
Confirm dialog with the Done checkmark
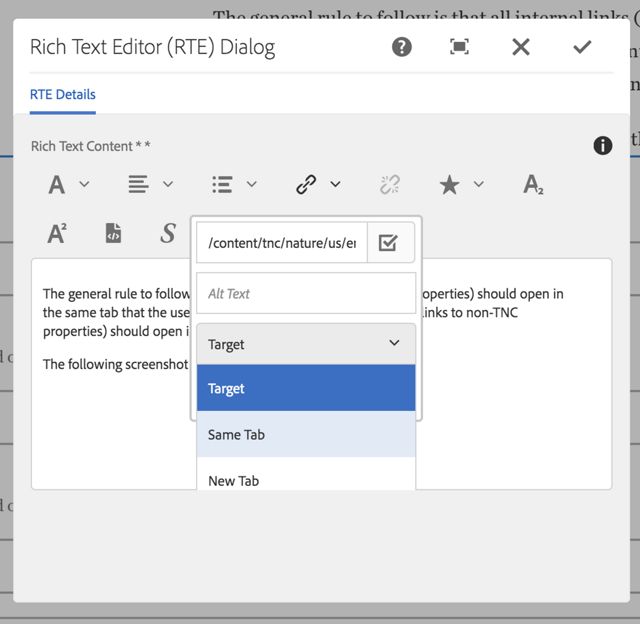tap(582, 47)
